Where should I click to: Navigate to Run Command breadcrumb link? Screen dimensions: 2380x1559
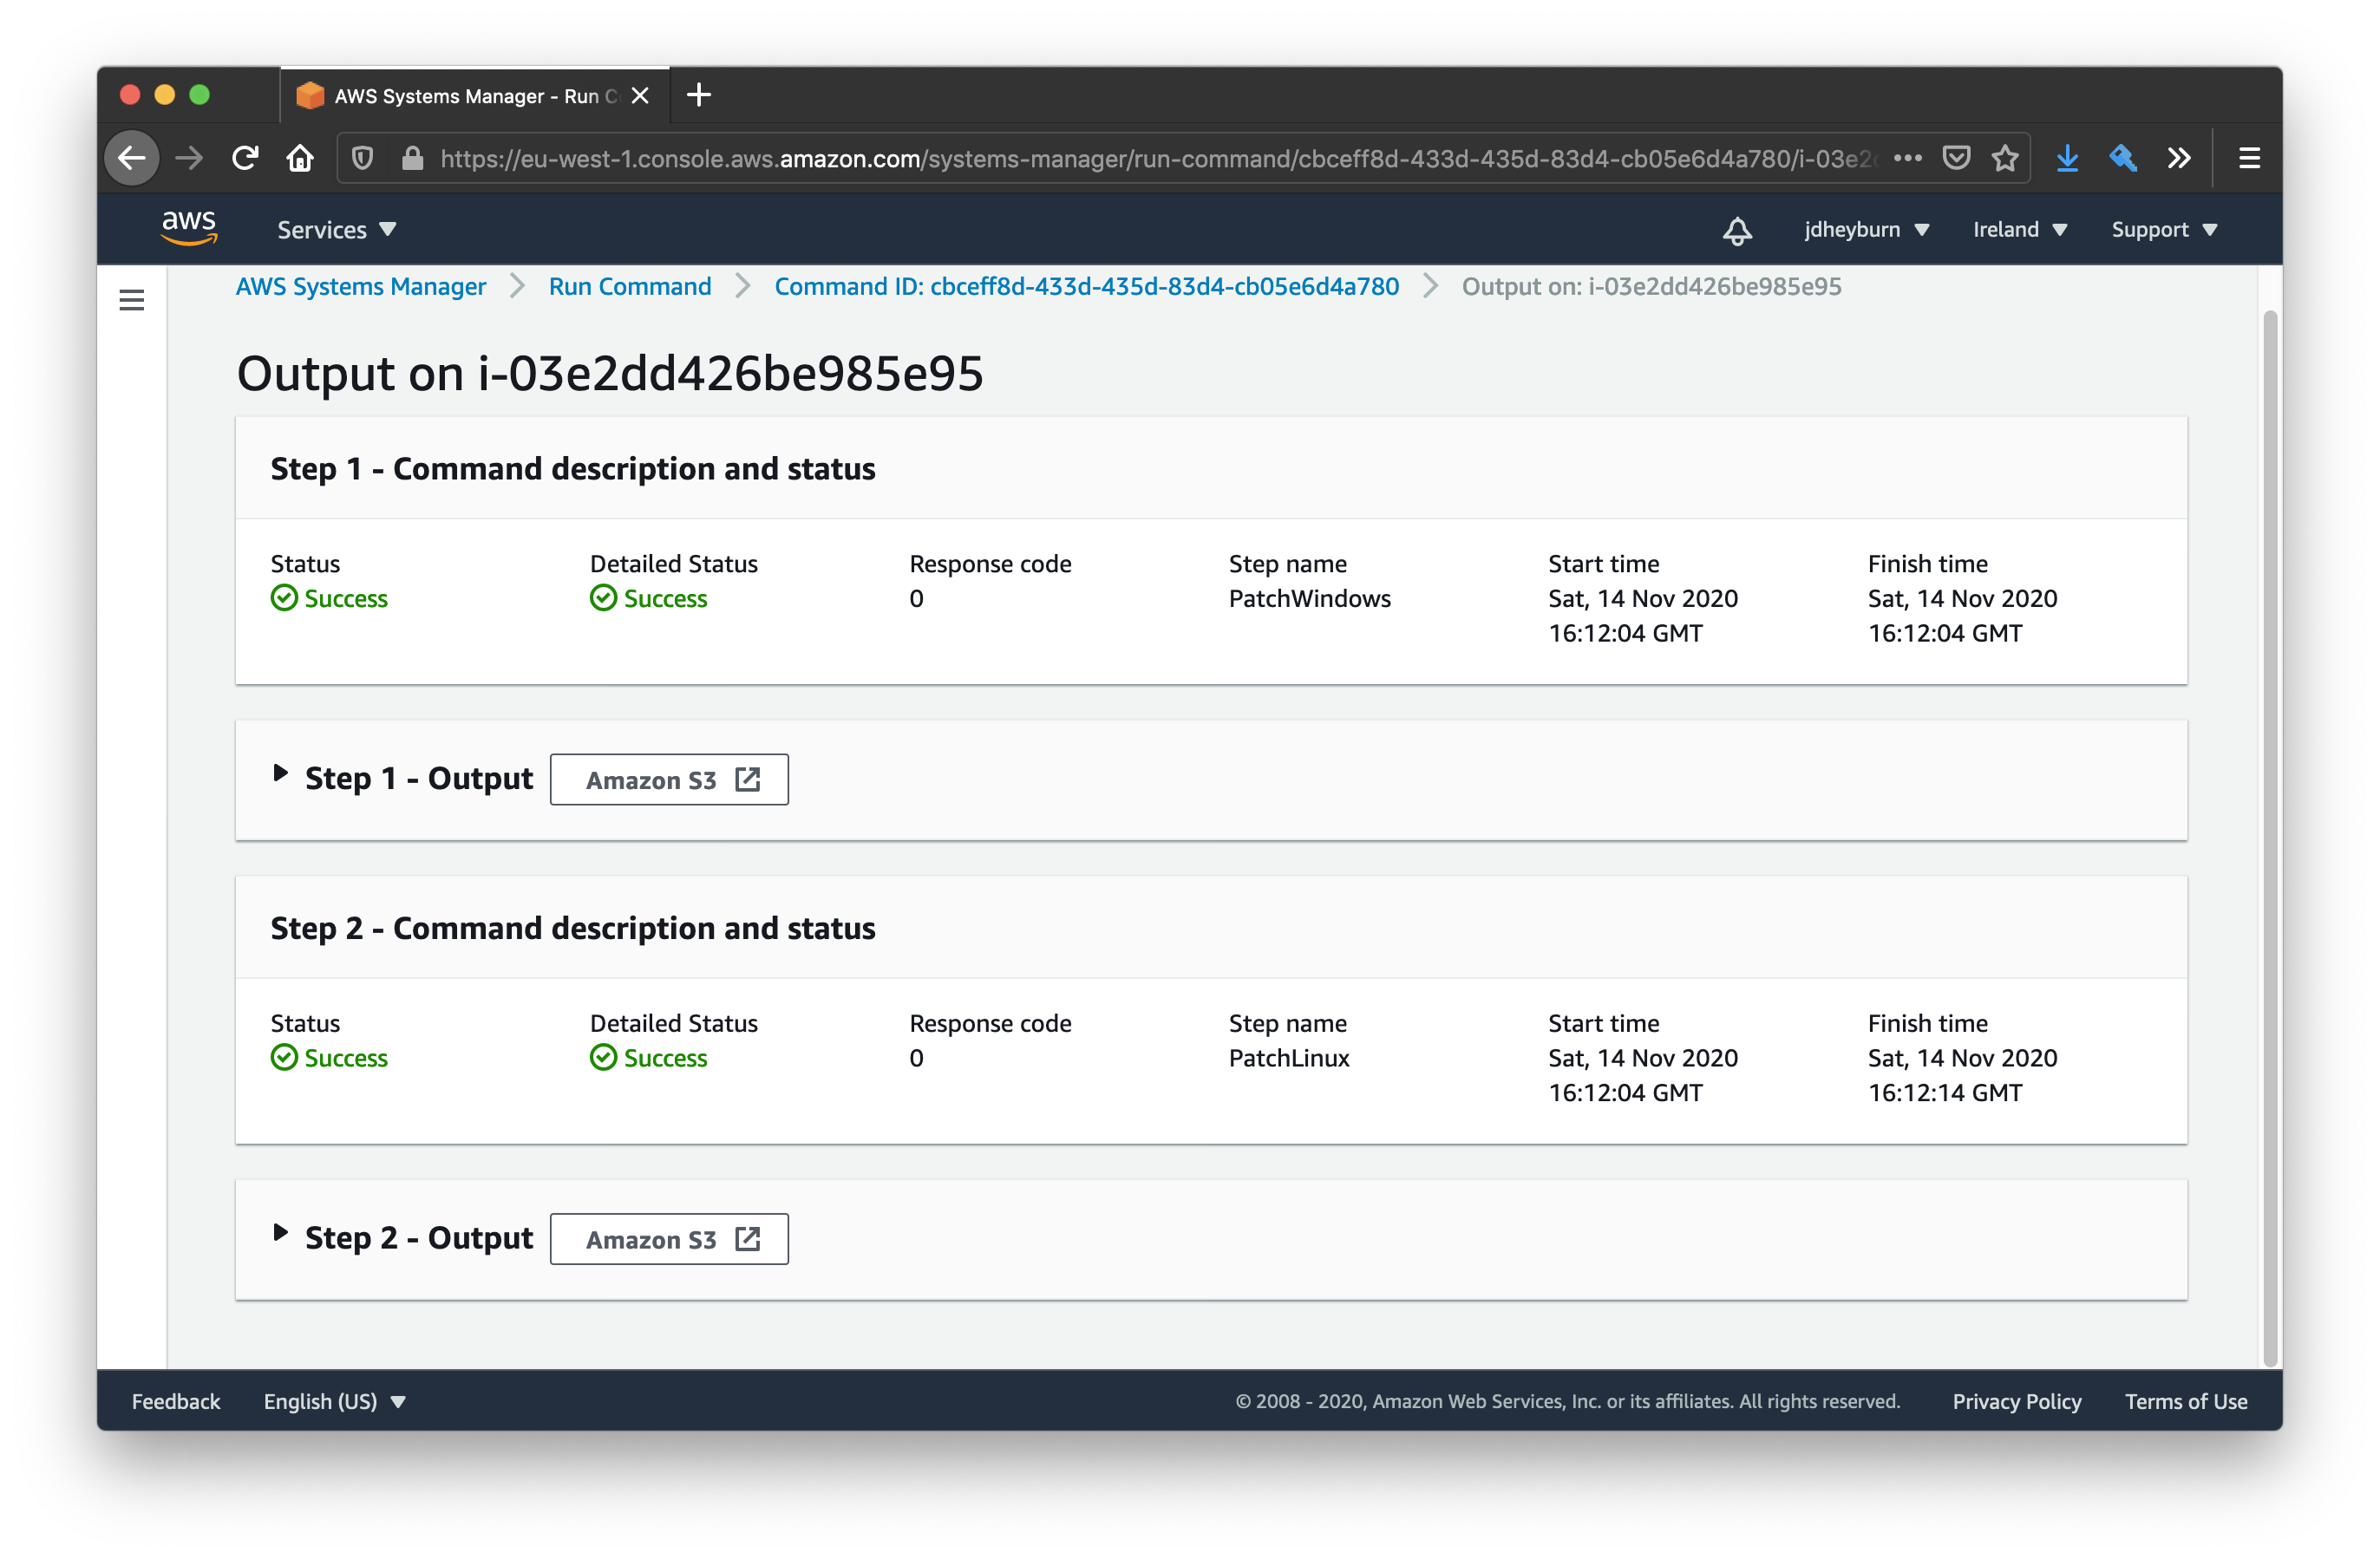point(628,287)
